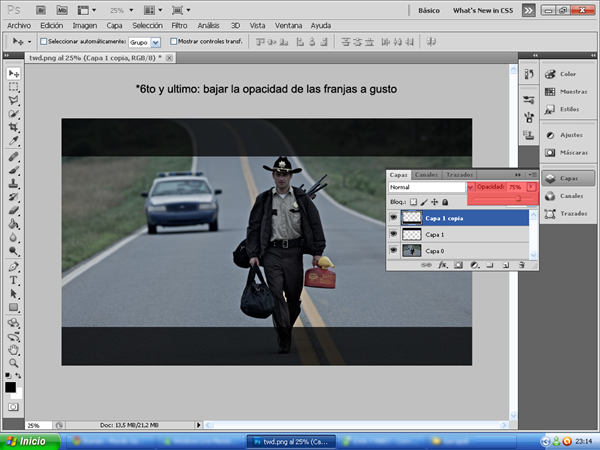Open the Opacidad slider arrow

click(532, 187)
